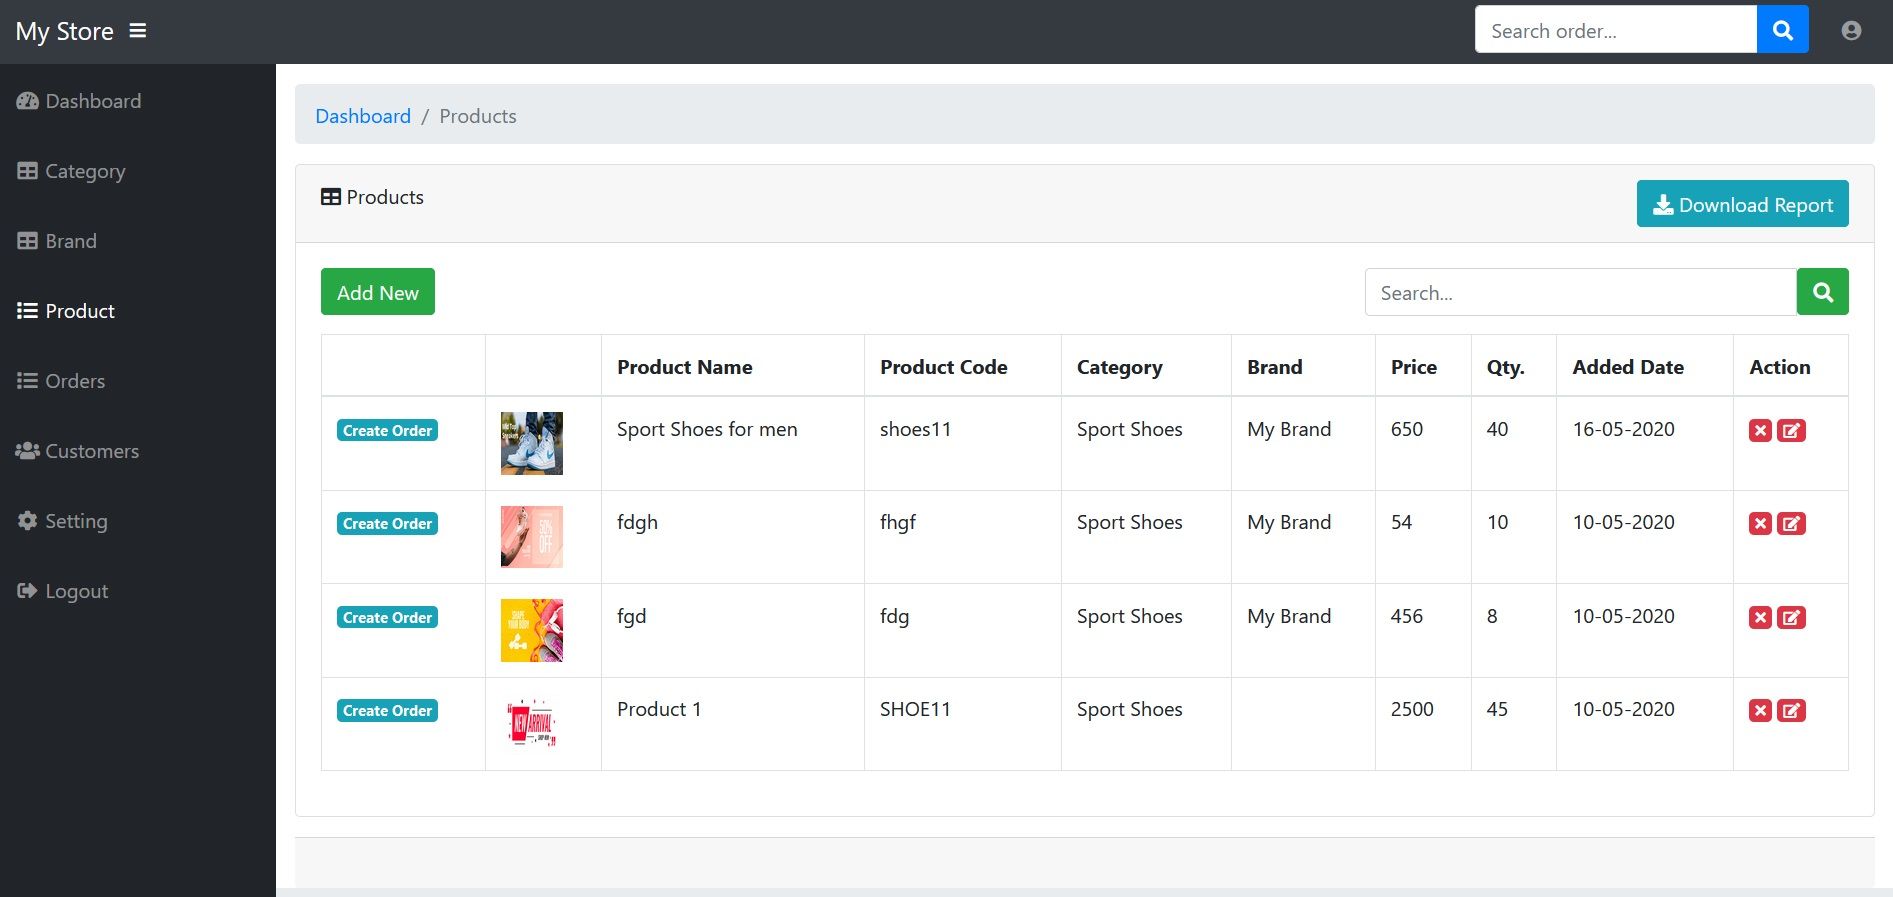
Task: Edit the Product 1 row
Action: pyautogui.click(x=1791, y=711)
